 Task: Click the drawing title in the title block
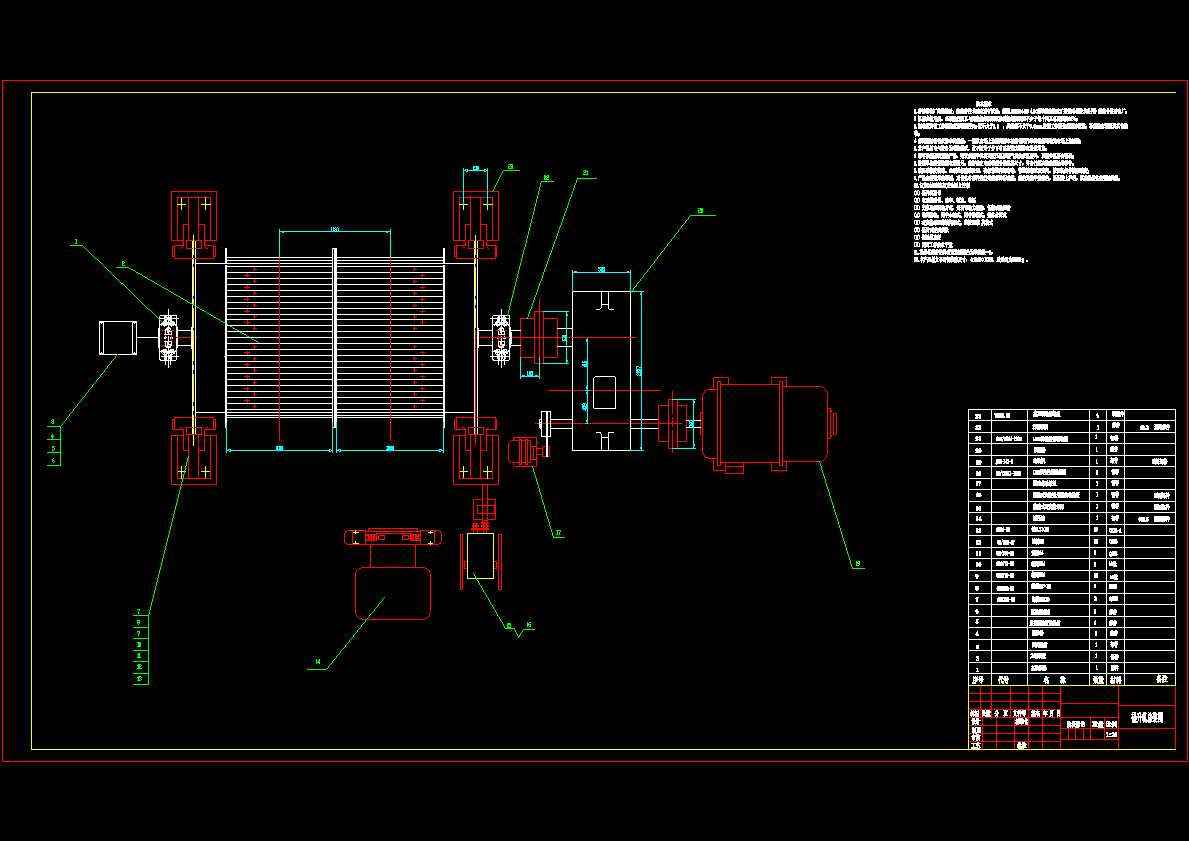[x=1147, y=717]
